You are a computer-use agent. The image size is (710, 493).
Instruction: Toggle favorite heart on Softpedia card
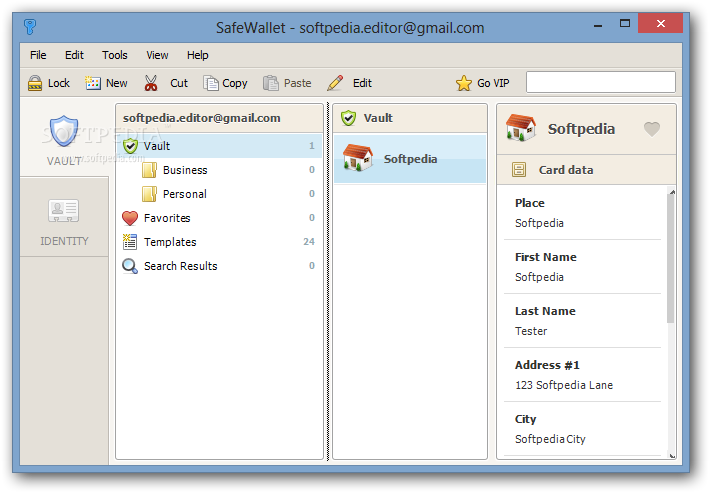coord(652,129)
